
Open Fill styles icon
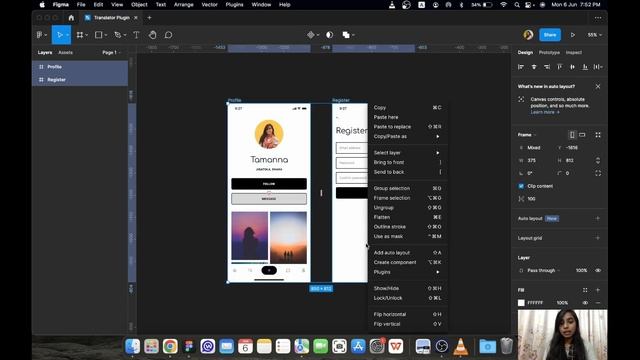click(585, 290)
